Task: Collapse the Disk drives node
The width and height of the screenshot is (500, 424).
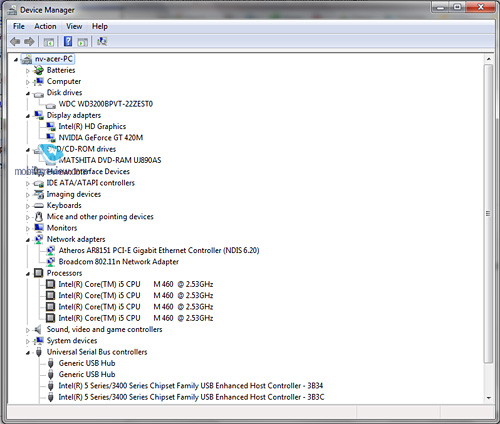Action: (28, 94)
